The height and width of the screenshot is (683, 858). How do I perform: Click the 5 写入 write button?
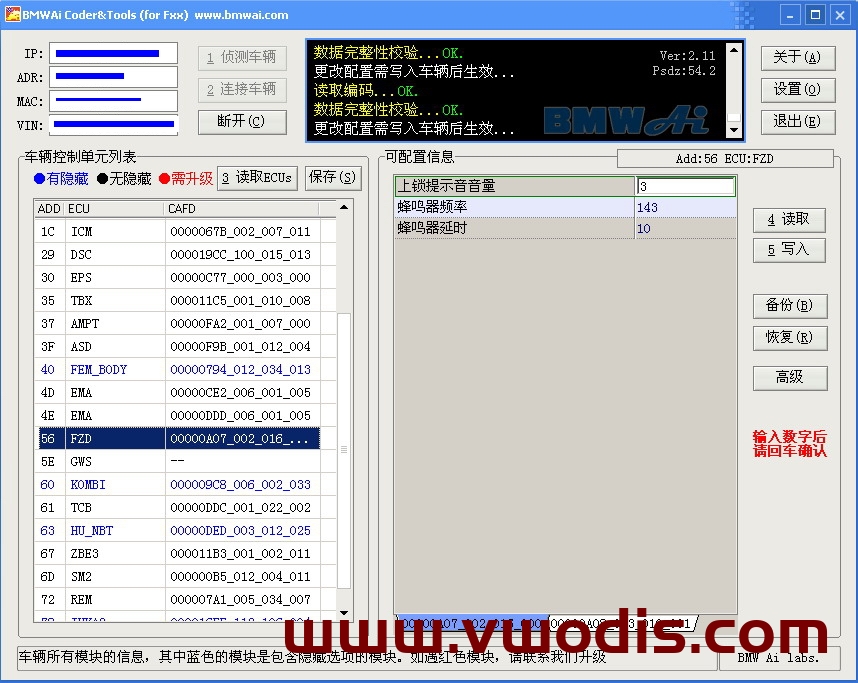[x=789, y=250]
